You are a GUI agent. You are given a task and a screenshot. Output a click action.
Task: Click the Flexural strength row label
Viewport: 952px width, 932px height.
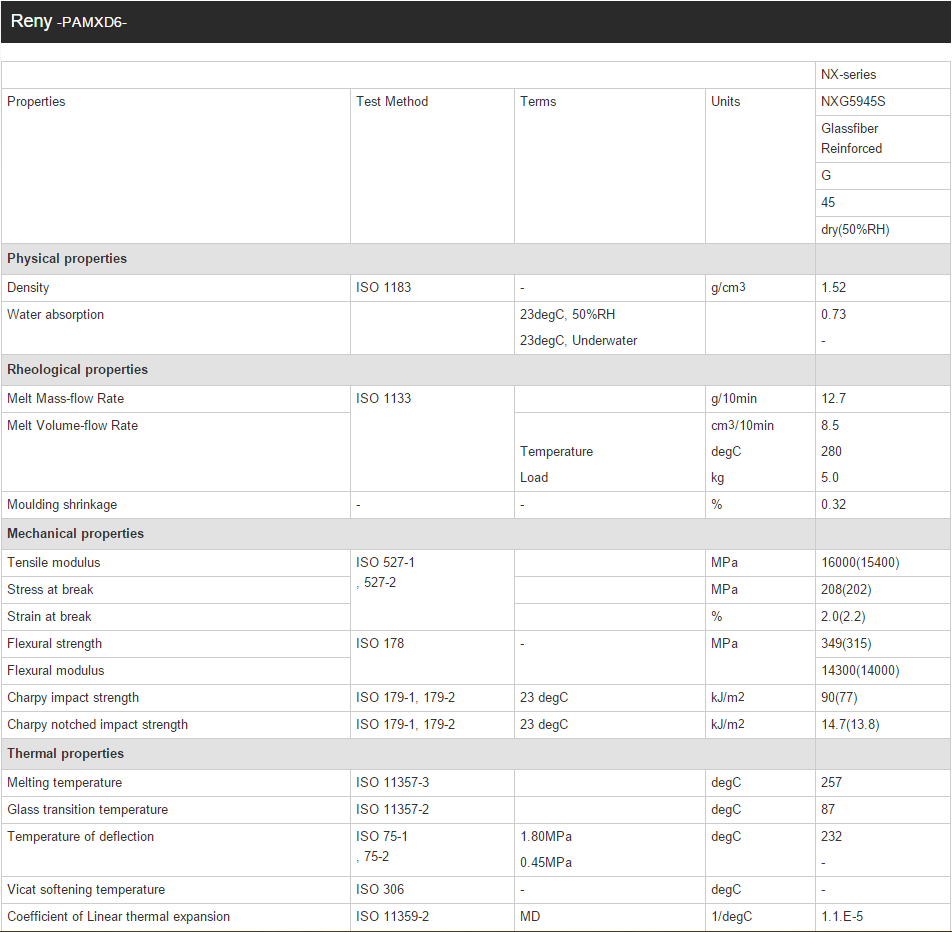pos(55,644)
